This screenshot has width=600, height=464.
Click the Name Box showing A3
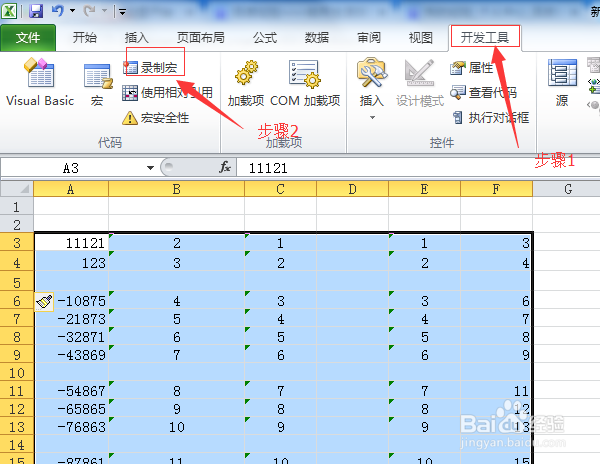(x=71, y=168)
